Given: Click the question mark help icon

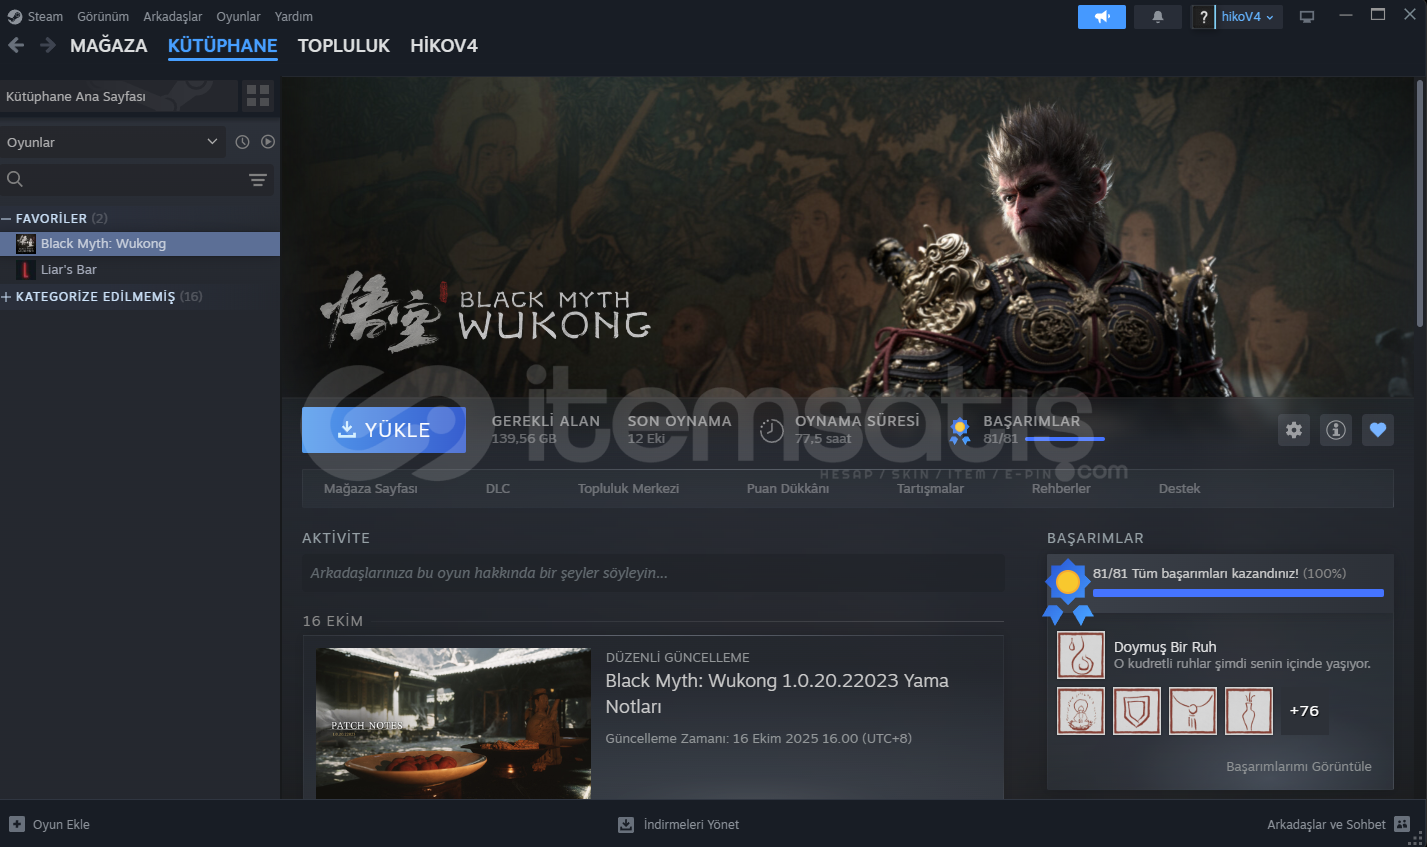Looking at the screenshot, I should click(1203, 17).
